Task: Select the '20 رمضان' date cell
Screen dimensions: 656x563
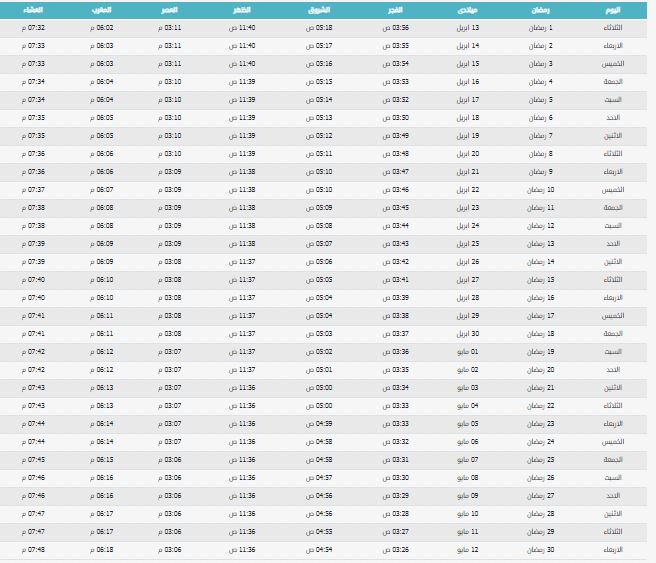Action: [x=541, y=370]
